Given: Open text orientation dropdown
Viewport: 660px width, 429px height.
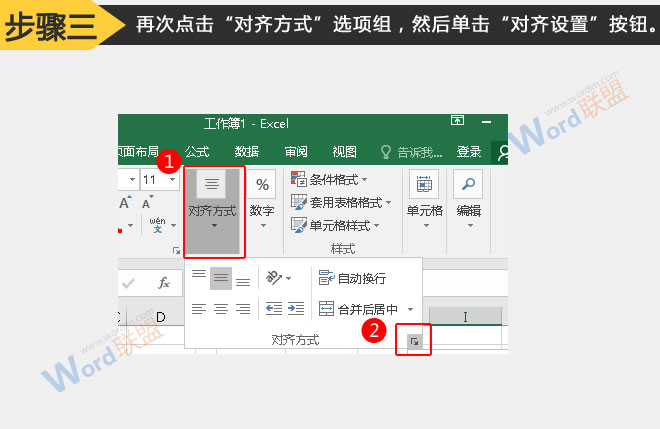Looking at the screenshot, I should pos(279,278).
